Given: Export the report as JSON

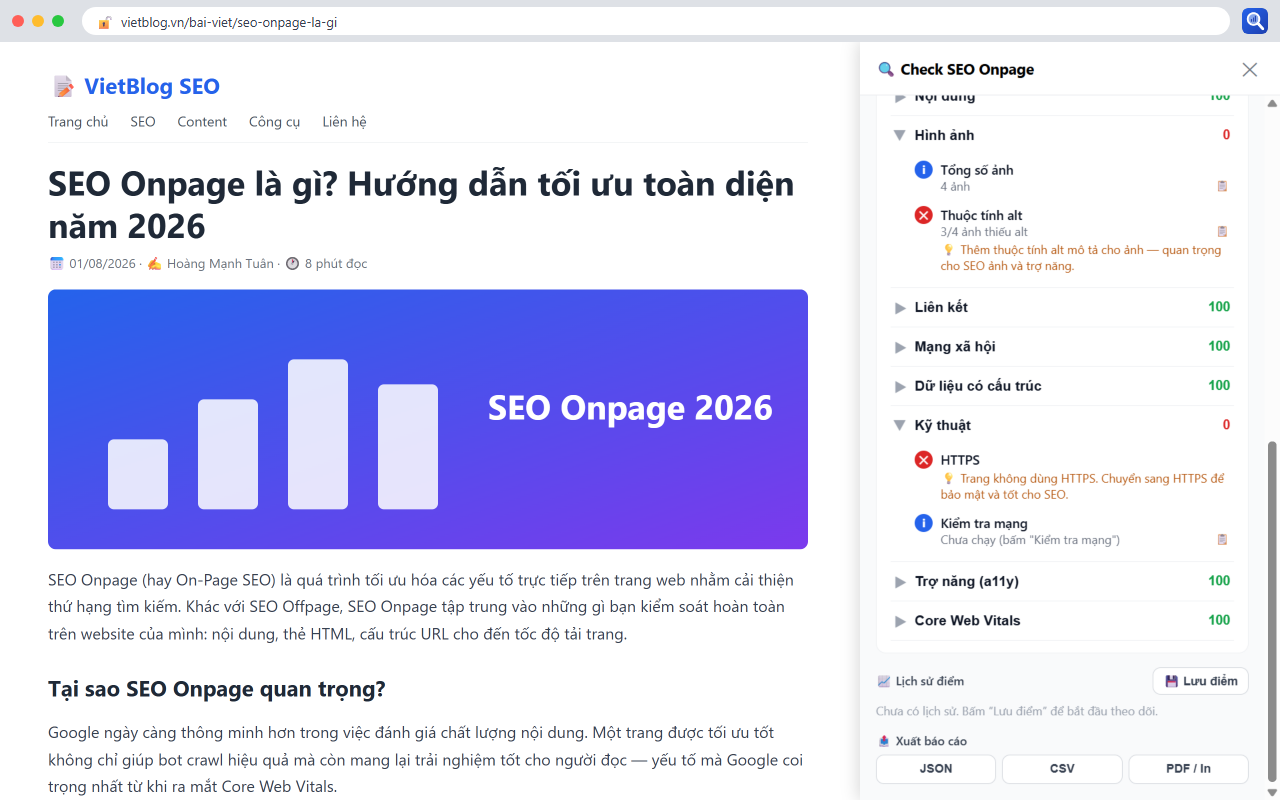Looking at the screenshot, I should click(x=936, y=769).
